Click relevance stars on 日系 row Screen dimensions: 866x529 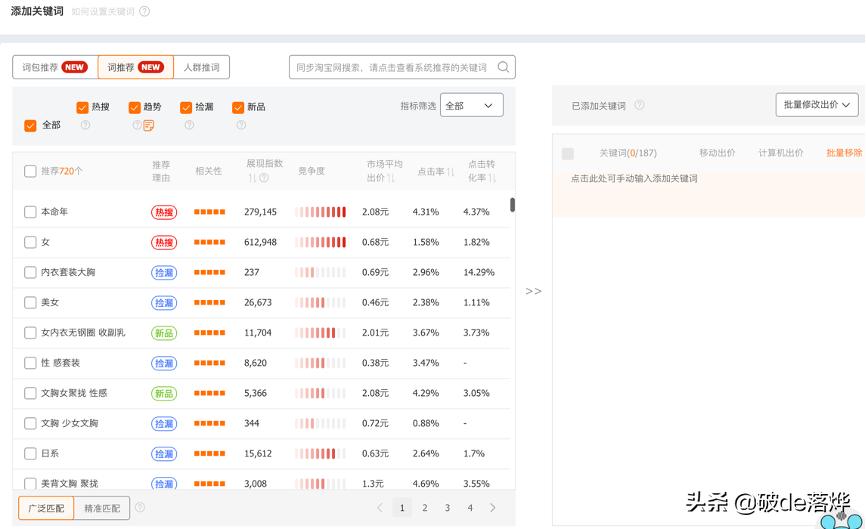coord(209,453)
